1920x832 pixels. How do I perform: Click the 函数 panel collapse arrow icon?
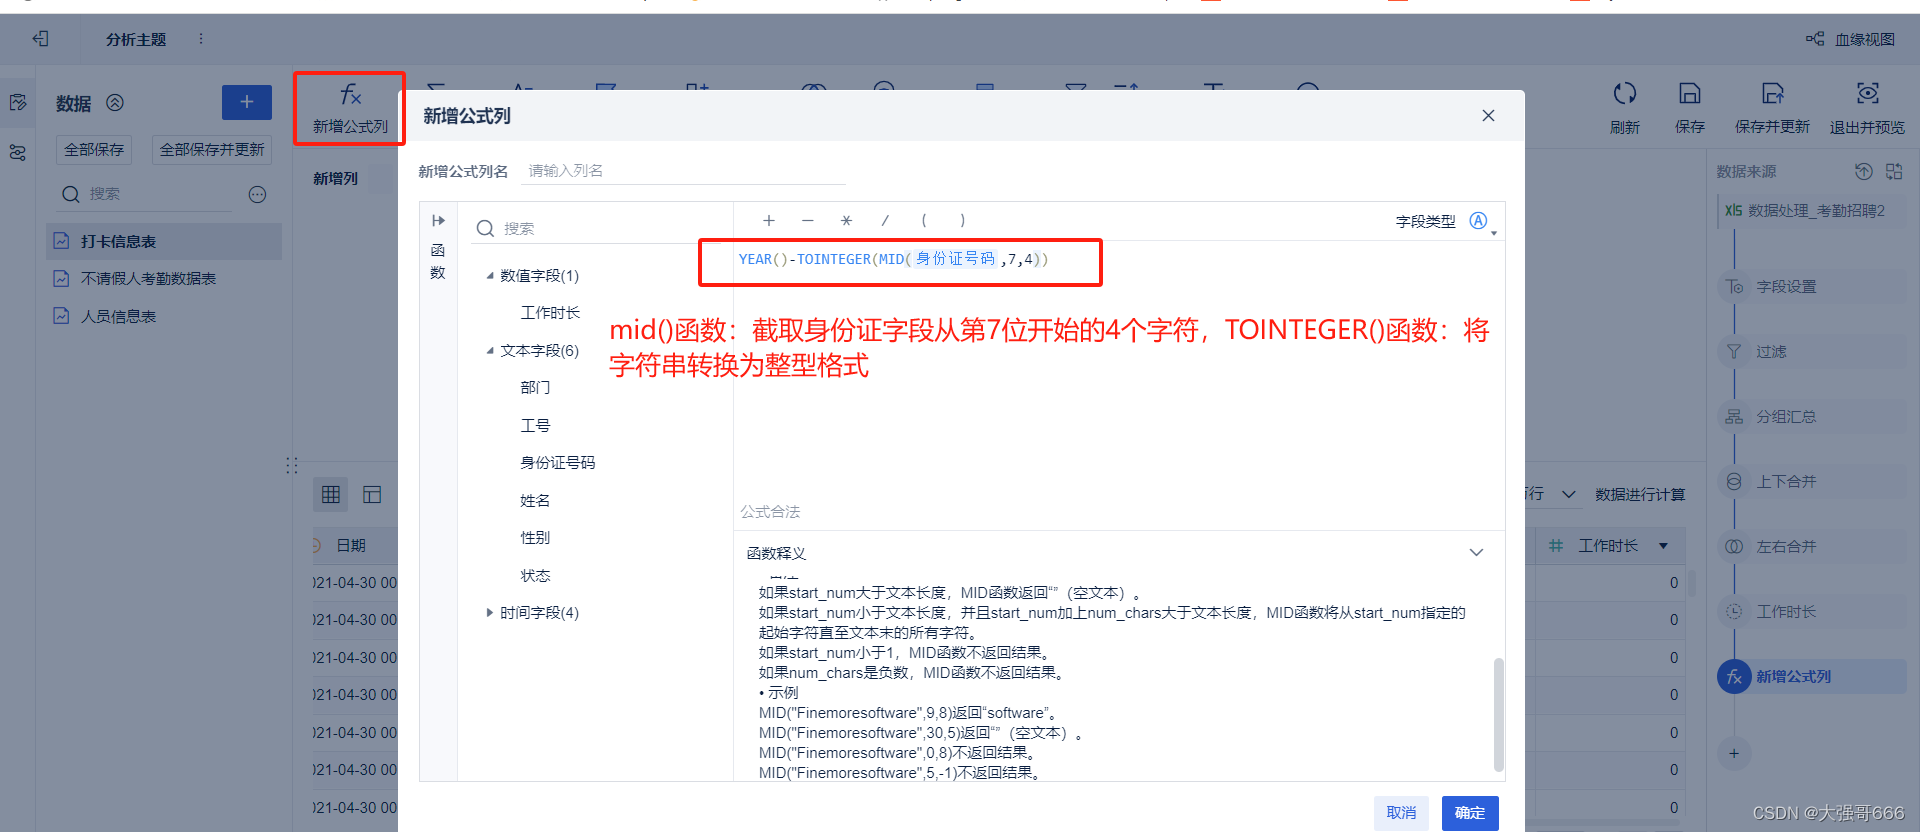[x=438, y=220]
